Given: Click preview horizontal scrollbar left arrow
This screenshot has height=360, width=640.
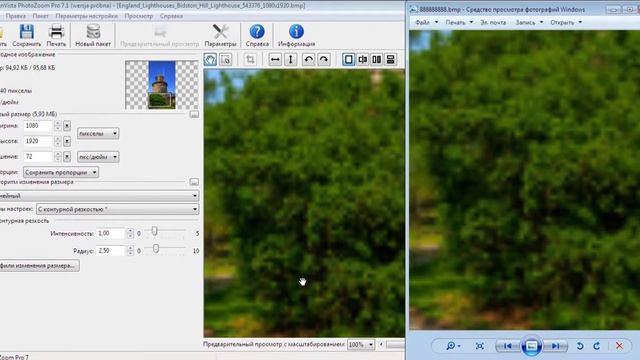Looking at the screenshot, I should tap(381, 344).
